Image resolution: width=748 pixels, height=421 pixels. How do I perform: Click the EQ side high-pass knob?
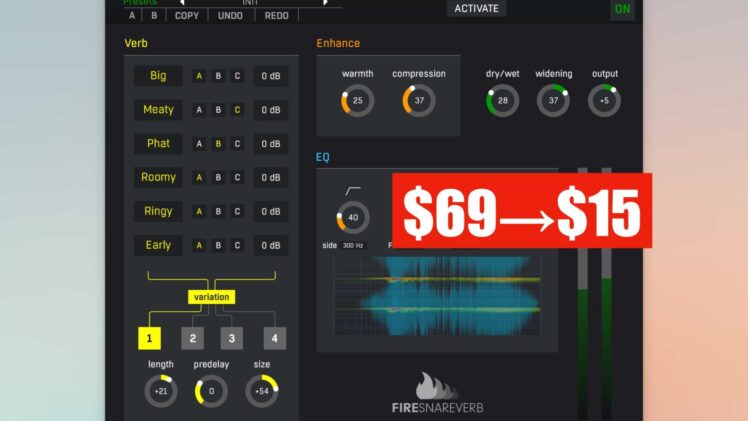353,217
